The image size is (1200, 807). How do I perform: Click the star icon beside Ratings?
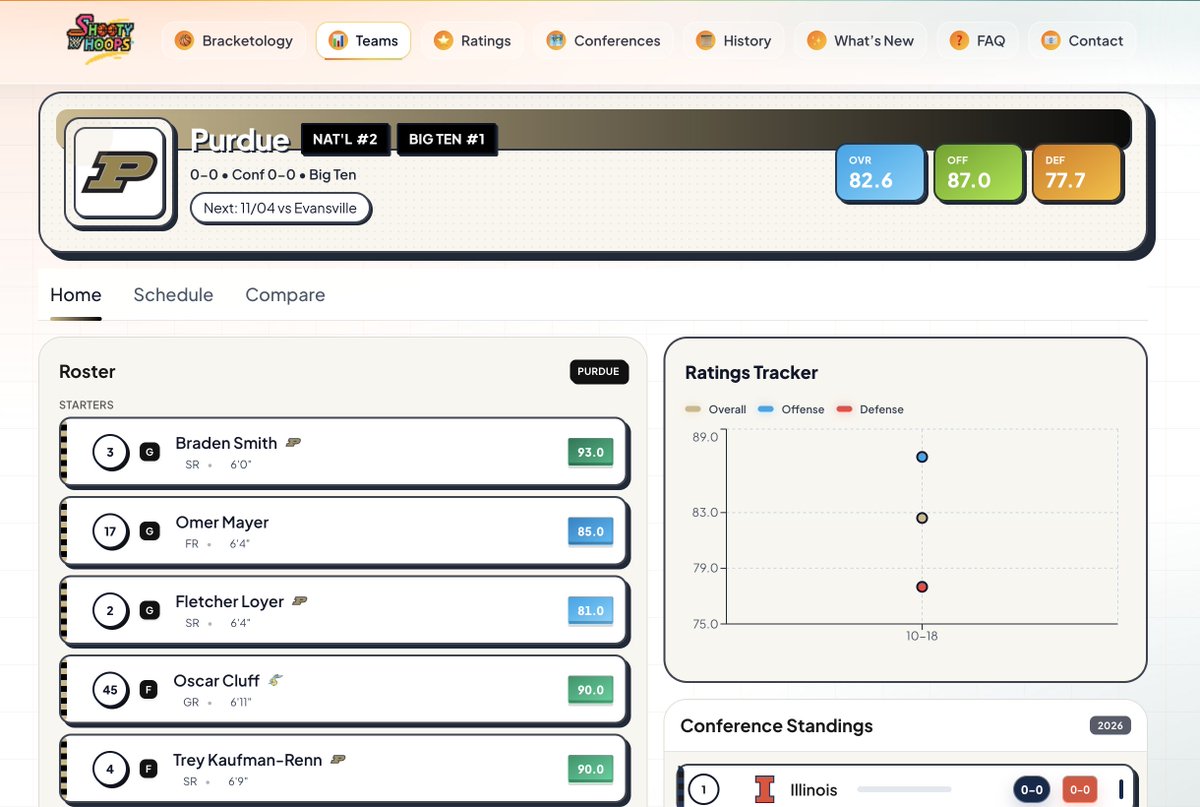click(x=443, y=41)
